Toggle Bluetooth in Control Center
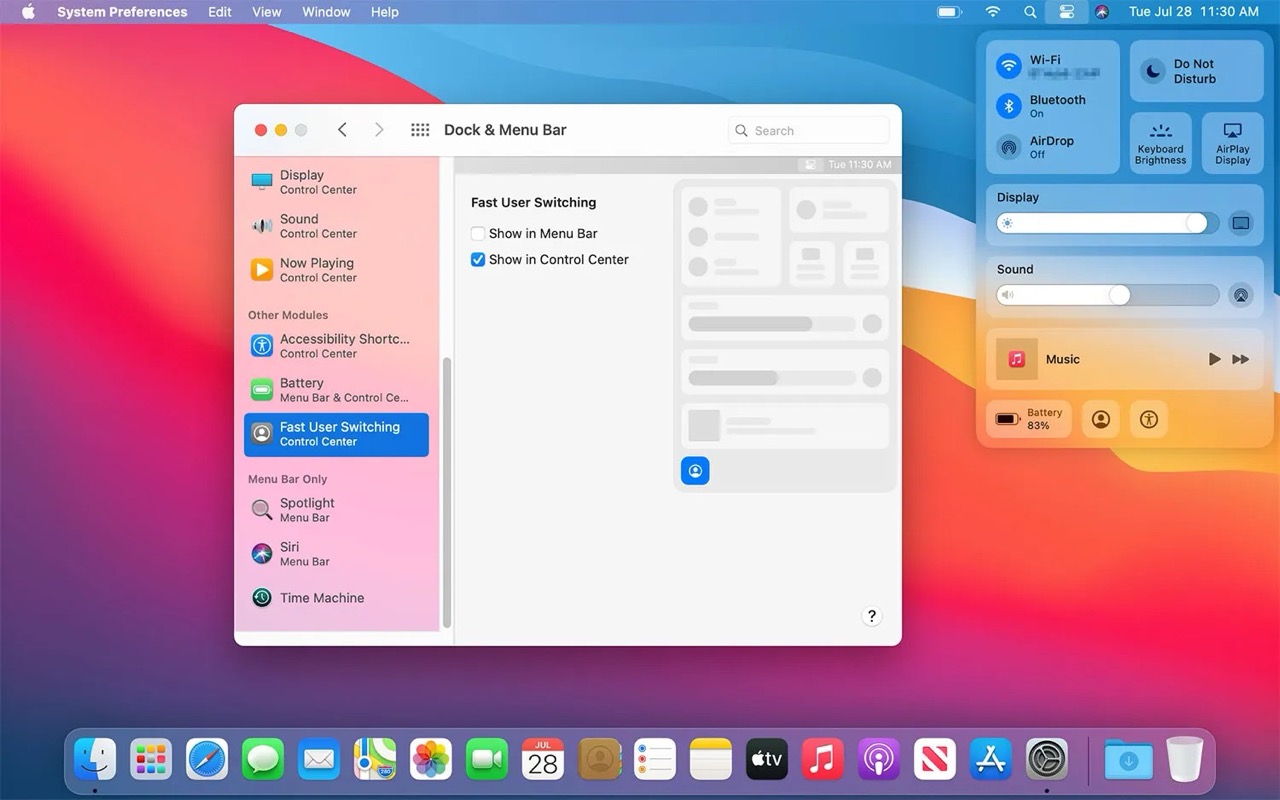Screen dimensions: 1280x800 point(1009,106)
